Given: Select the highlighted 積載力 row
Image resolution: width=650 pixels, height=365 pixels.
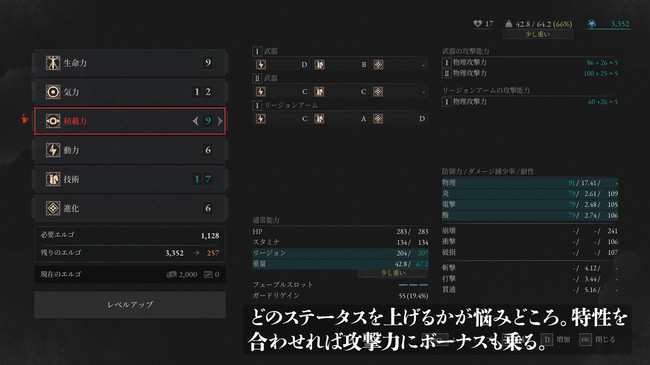Looking at the screenshot, I should coord(130,121).
